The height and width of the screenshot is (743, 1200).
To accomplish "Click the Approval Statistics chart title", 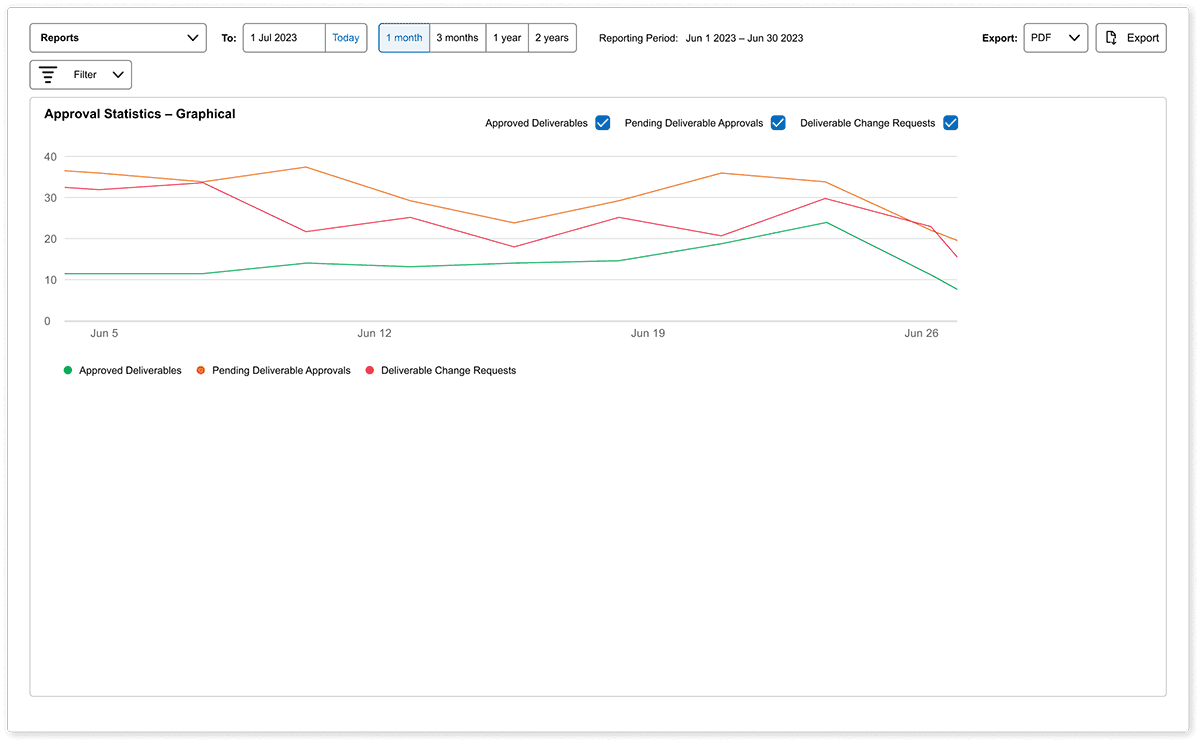I will pos(139,114).
